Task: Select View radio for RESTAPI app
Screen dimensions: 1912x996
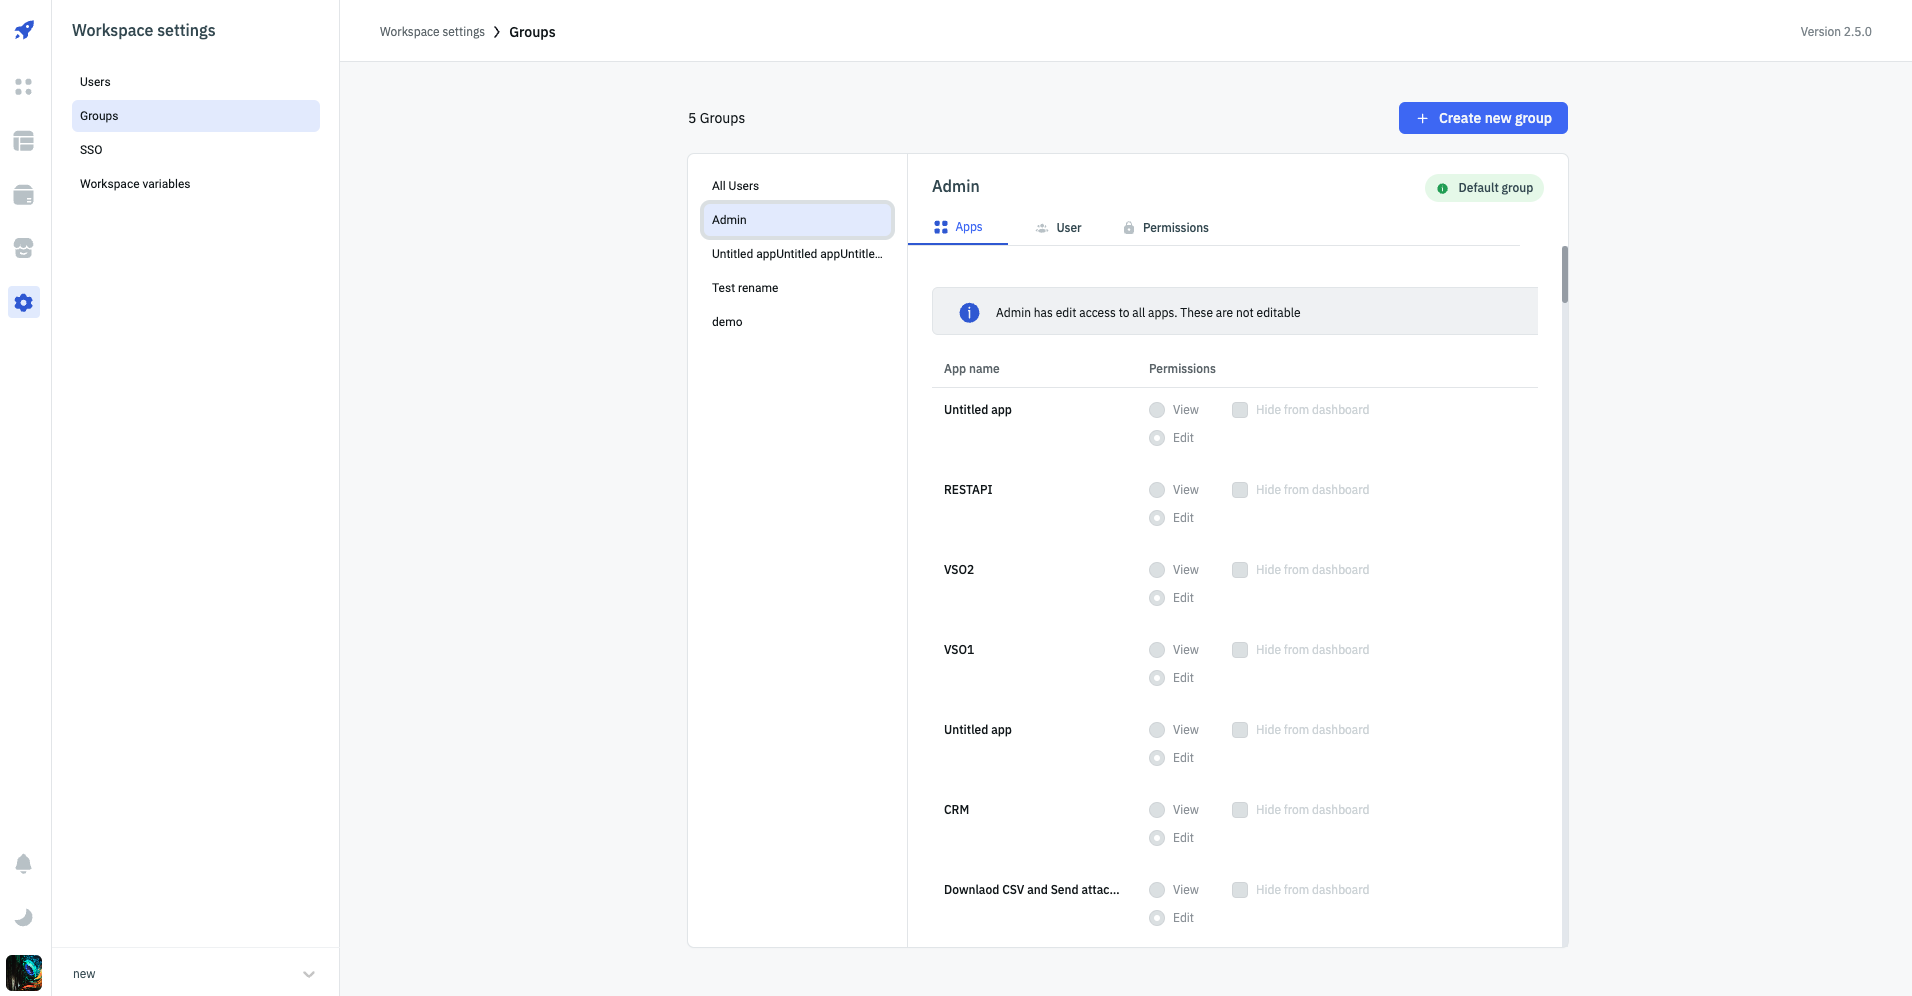Action: pos(1157,490)
